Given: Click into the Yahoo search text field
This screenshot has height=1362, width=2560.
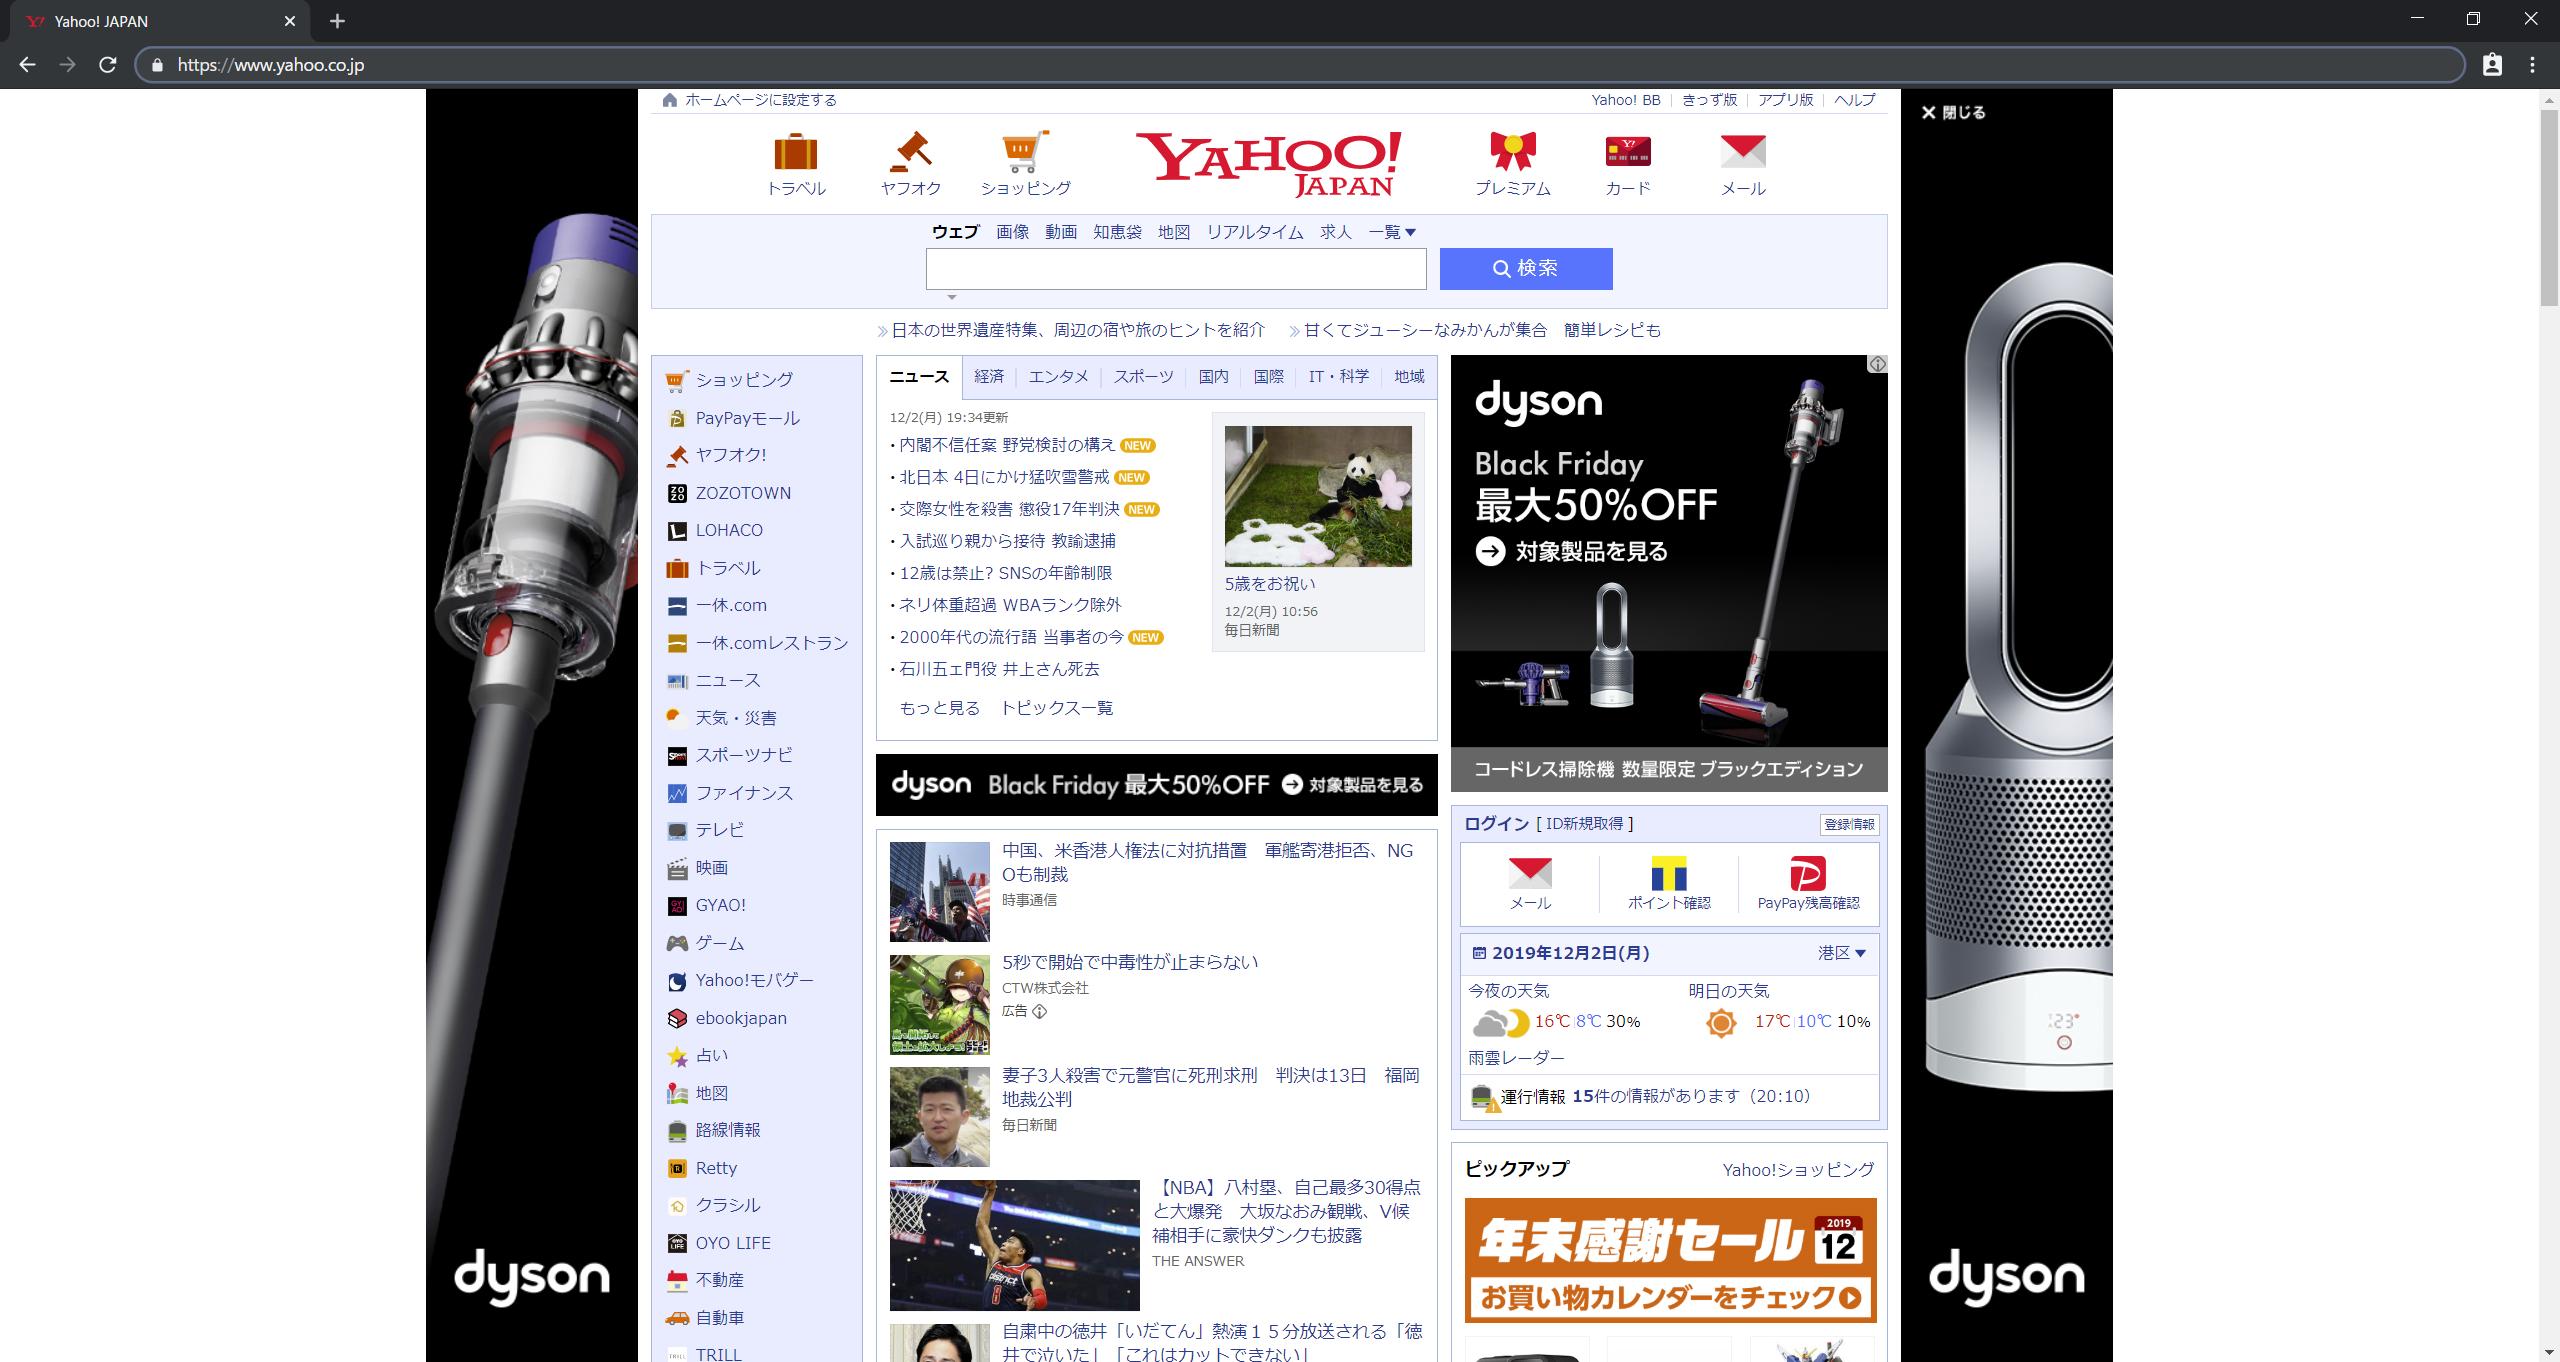Looking at the screenshot, I should pos(1175,269).
